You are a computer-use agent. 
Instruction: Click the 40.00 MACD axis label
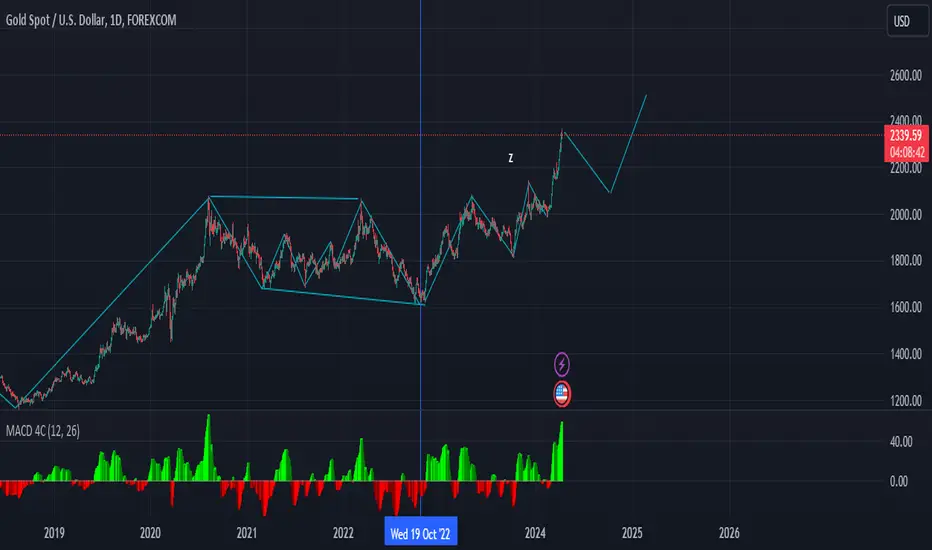pyautogui.click(x=900, y=442)
